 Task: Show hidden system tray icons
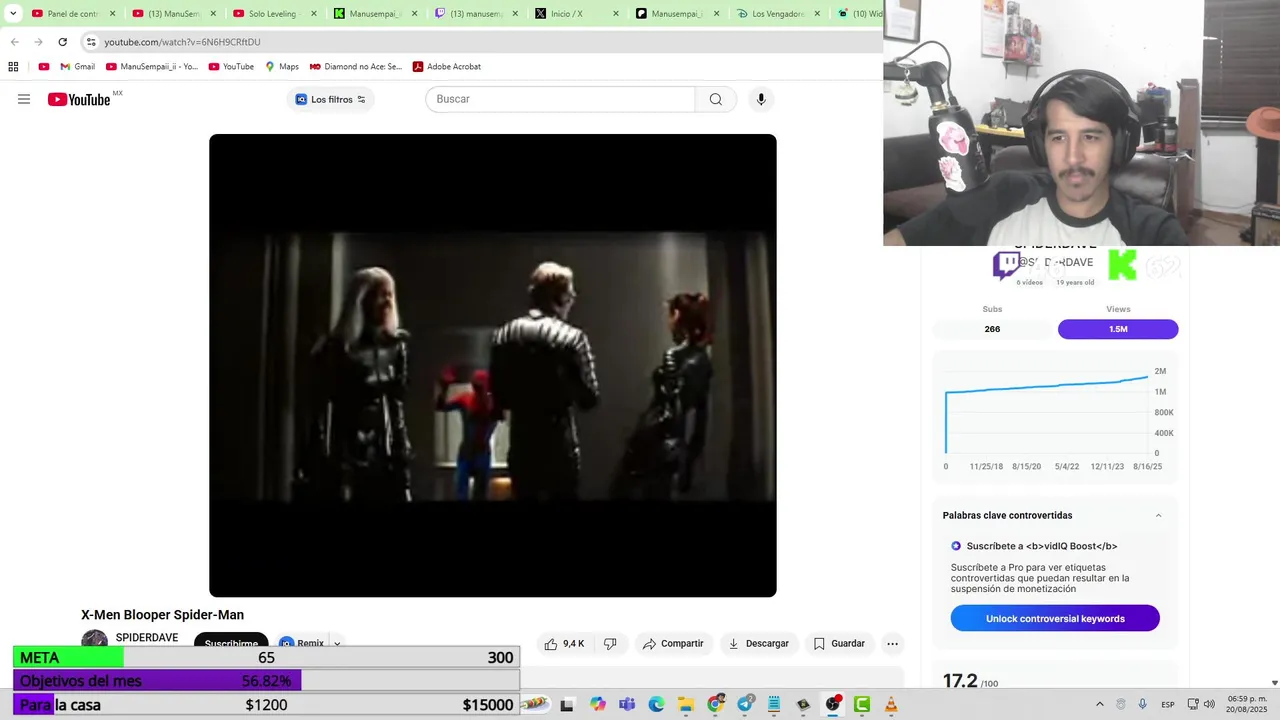point(1100,704)
